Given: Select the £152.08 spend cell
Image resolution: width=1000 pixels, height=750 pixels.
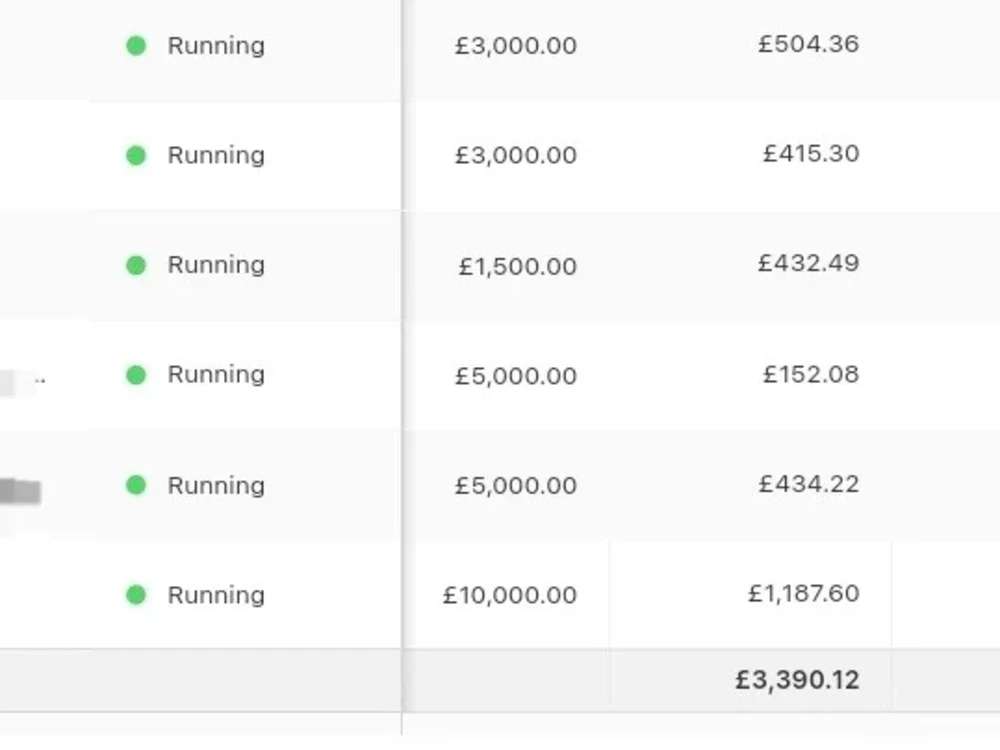Looking at the screenshot, I should pyautogui.click(x=811, y=374).
